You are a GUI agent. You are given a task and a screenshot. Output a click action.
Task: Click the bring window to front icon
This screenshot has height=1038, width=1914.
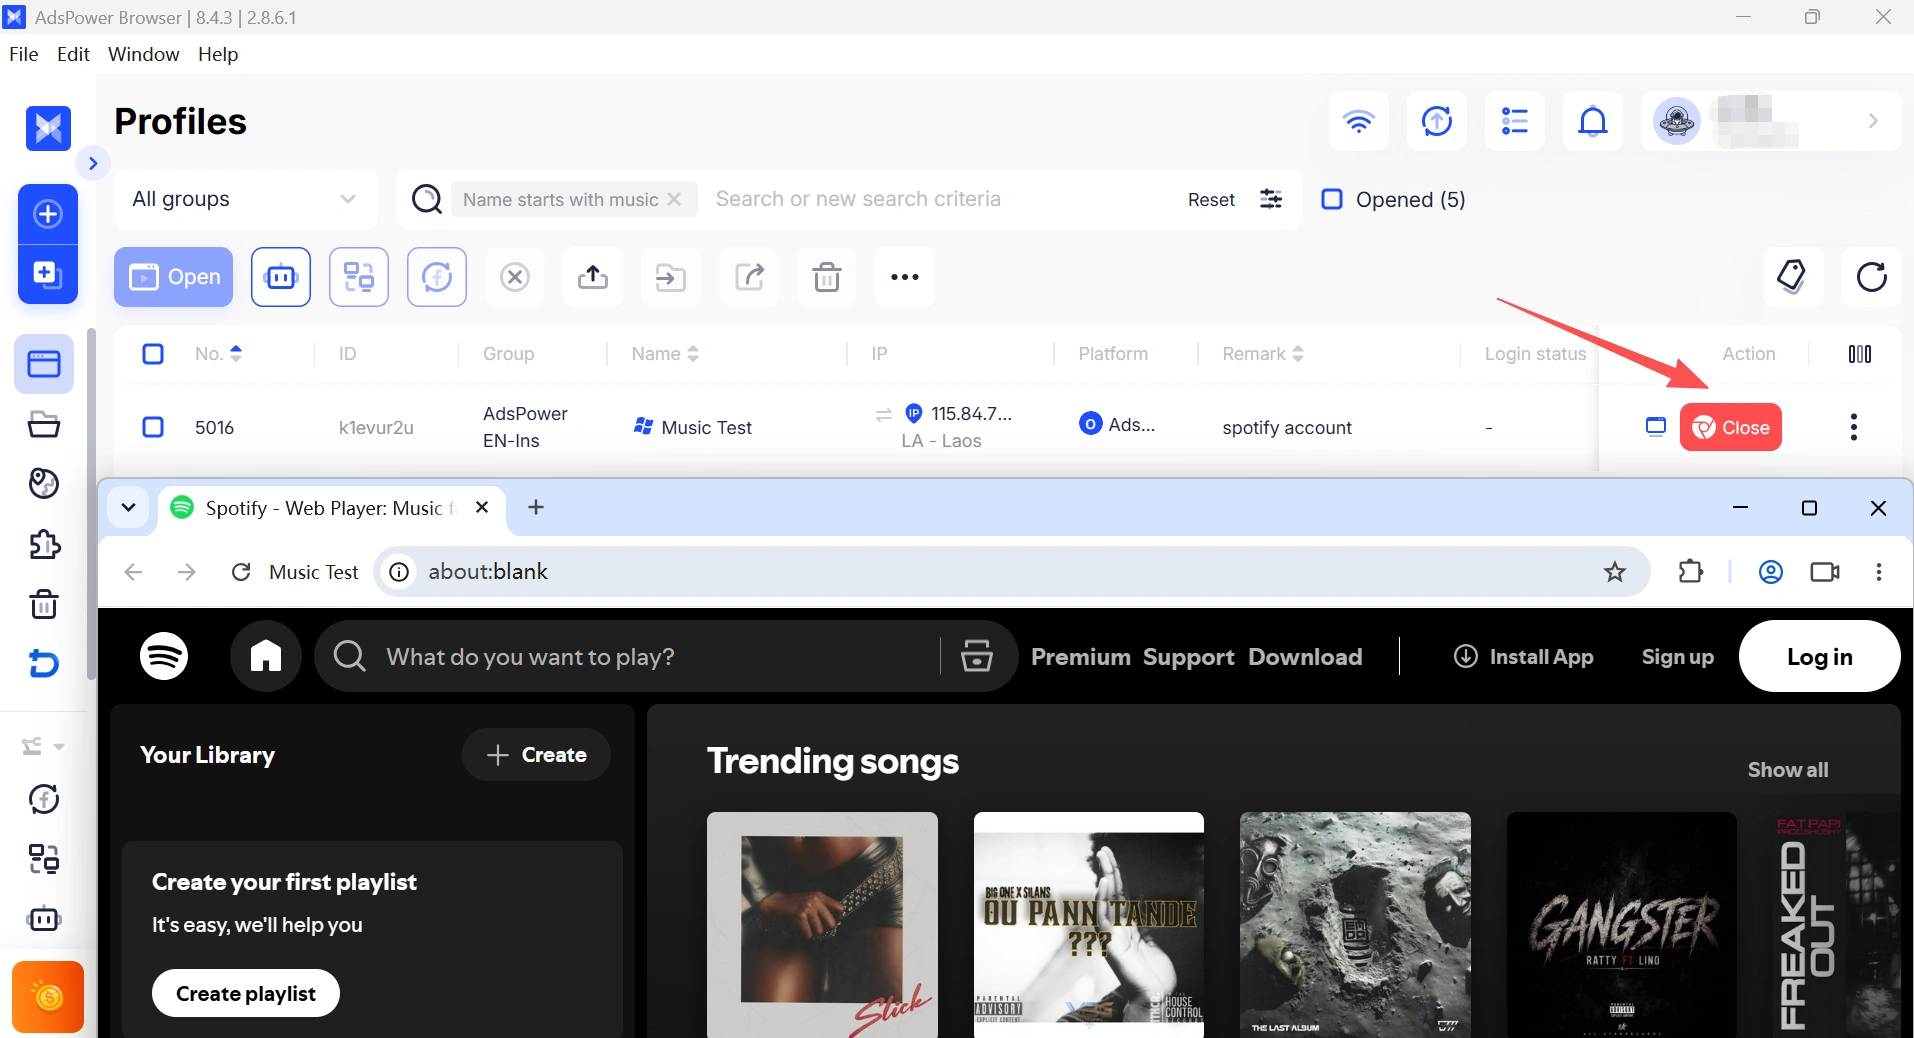[1656, 427]
